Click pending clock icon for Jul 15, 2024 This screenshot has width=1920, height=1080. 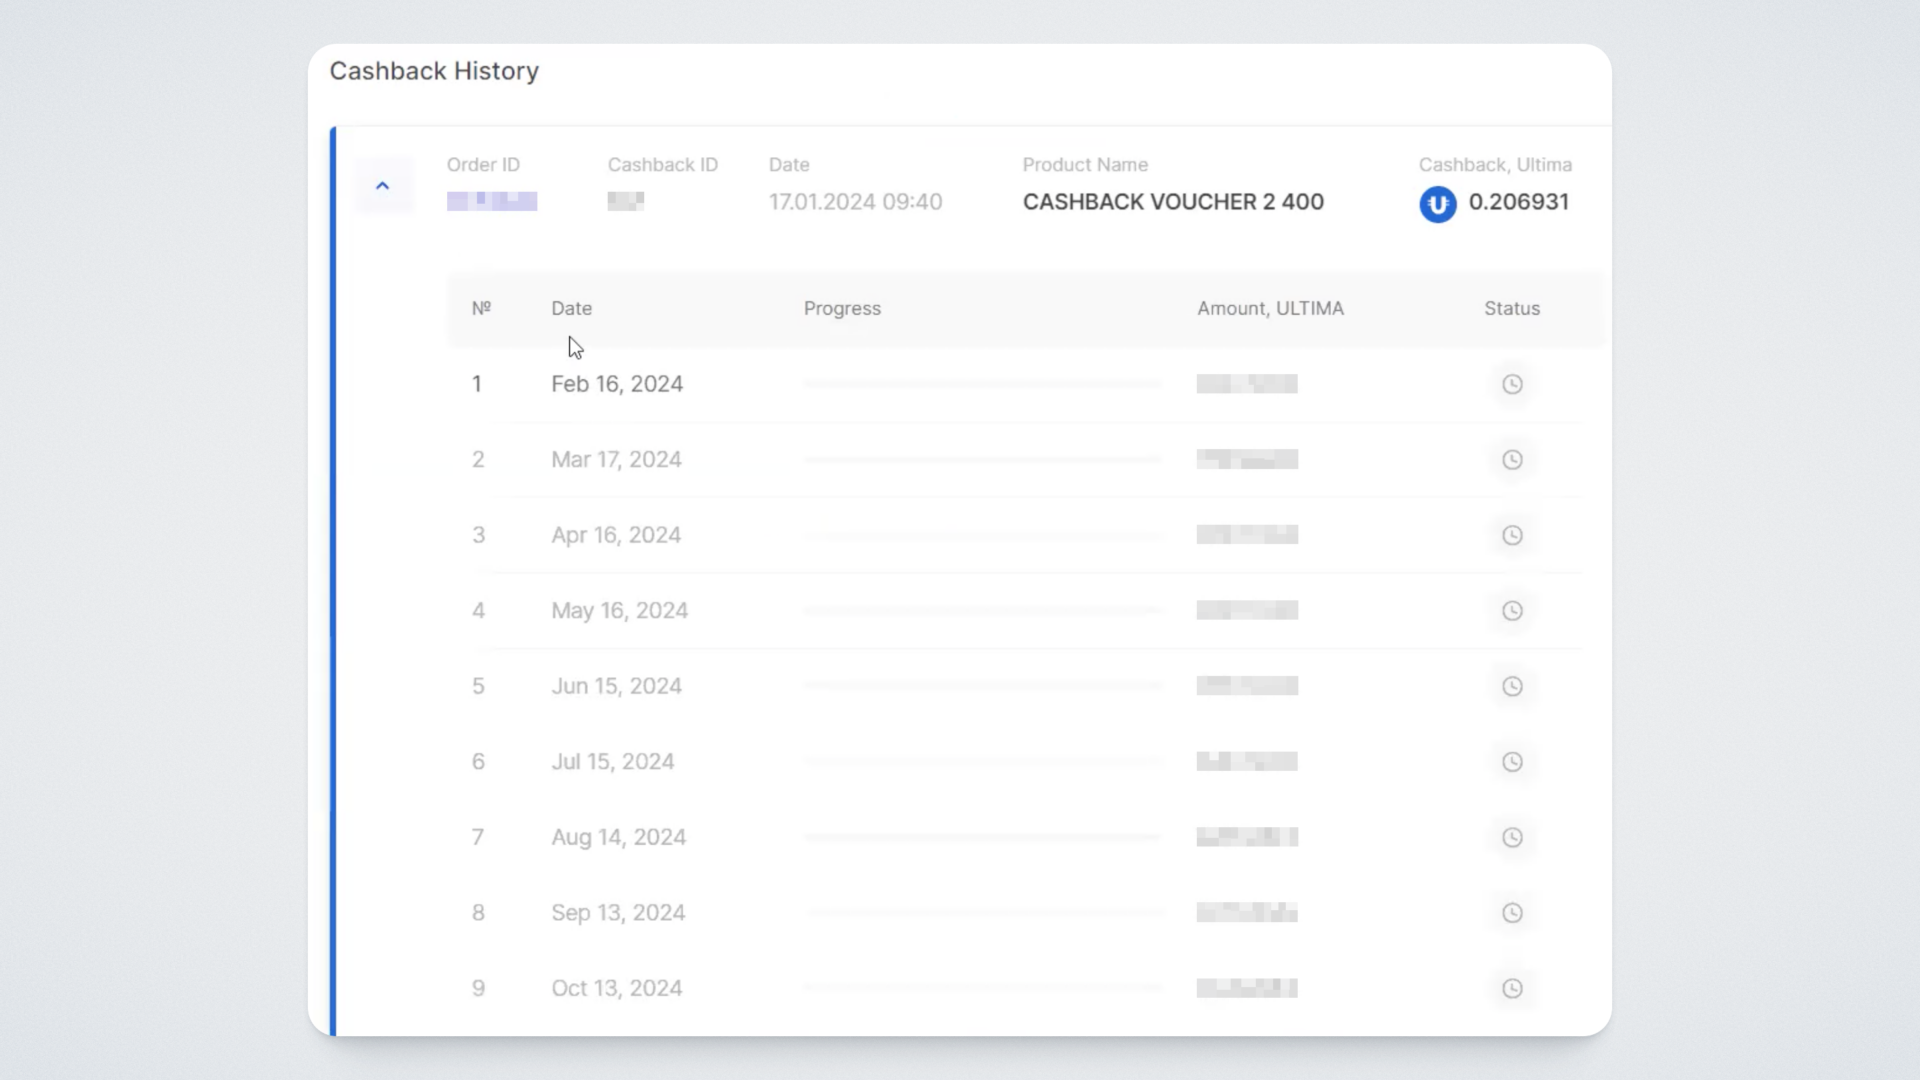click(1512, 762)
